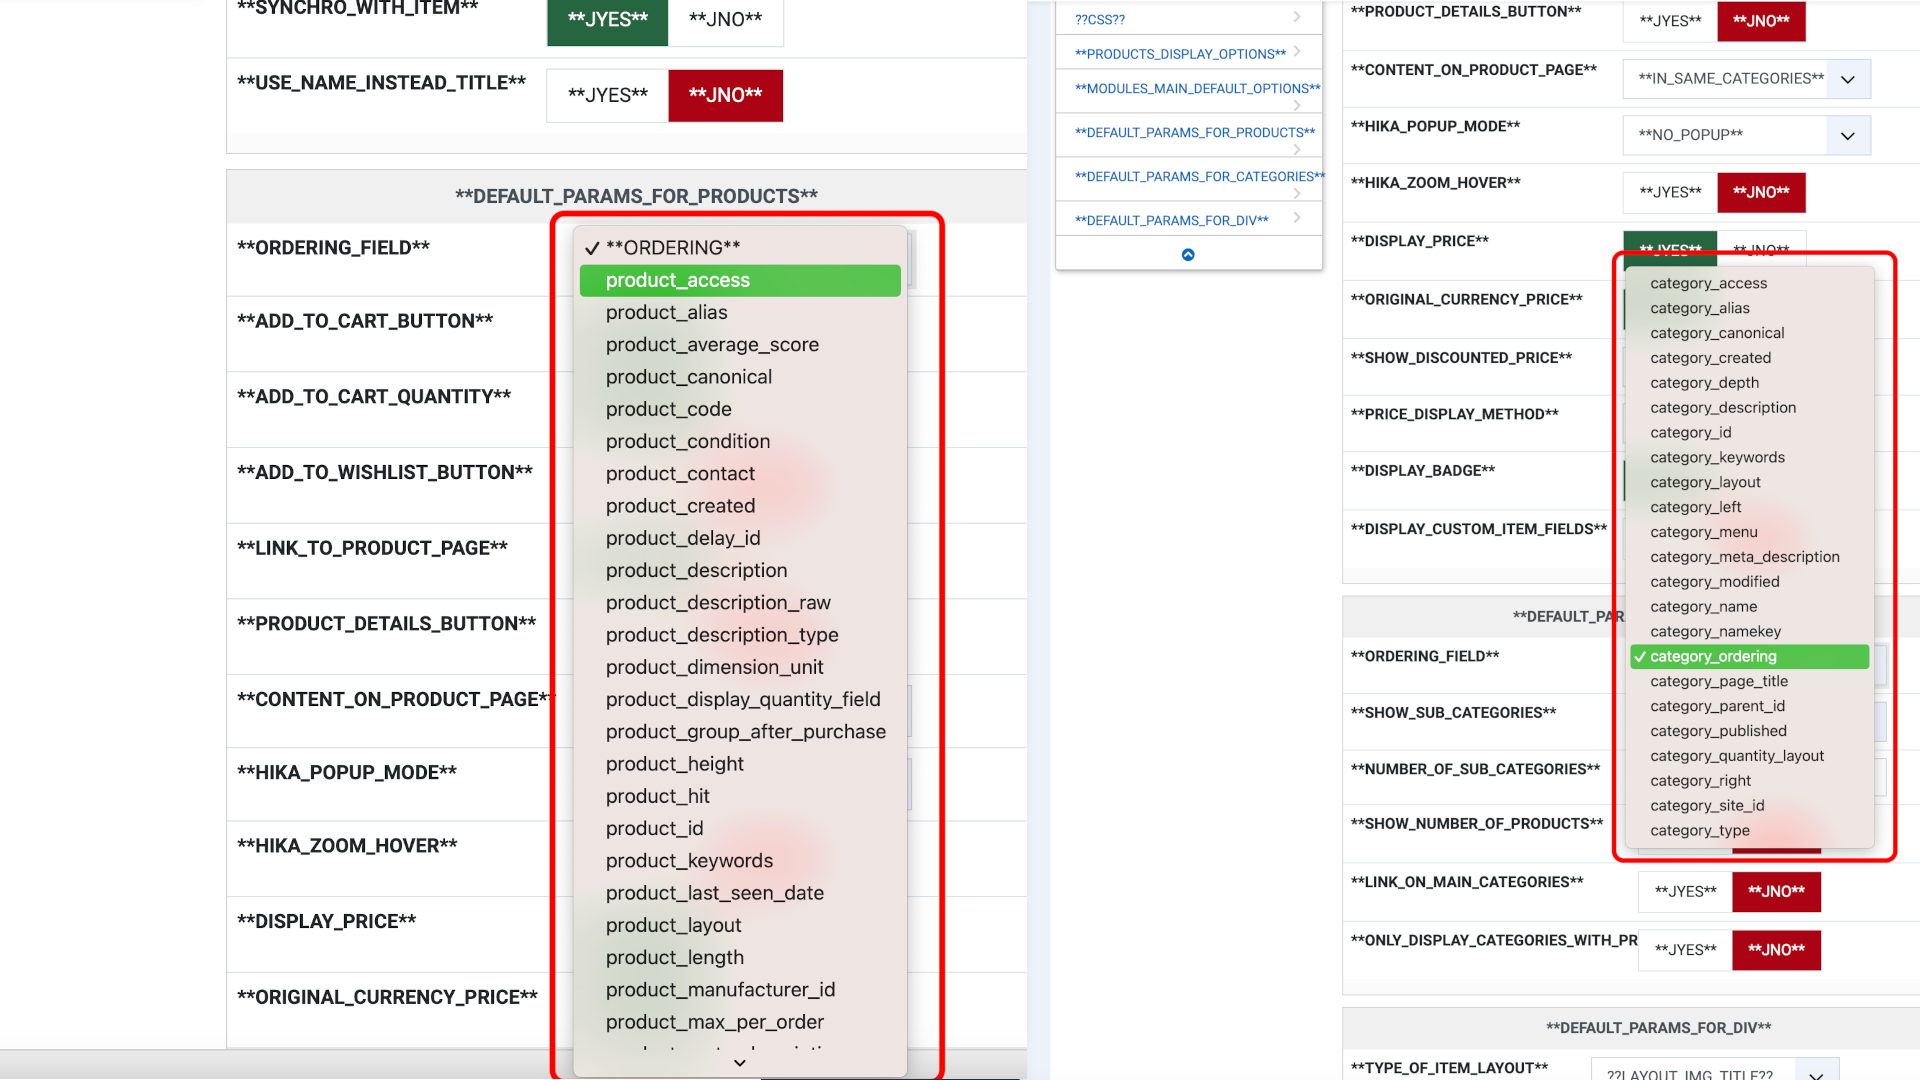Viewport: 1920px width, 1080px height.
Task: Click the blue scroll-up circle icon
Action: pyautogui.click(x=1188, y=255)
